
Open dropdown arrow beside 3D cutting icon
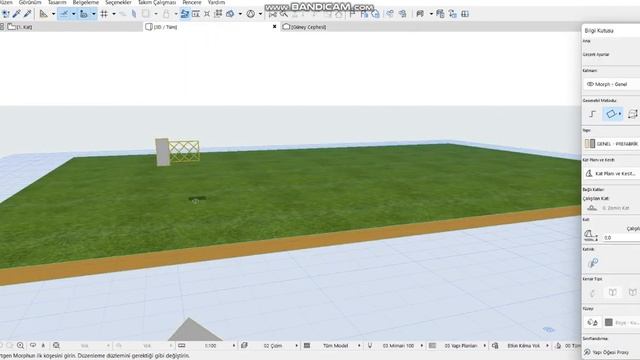point(240,14)
